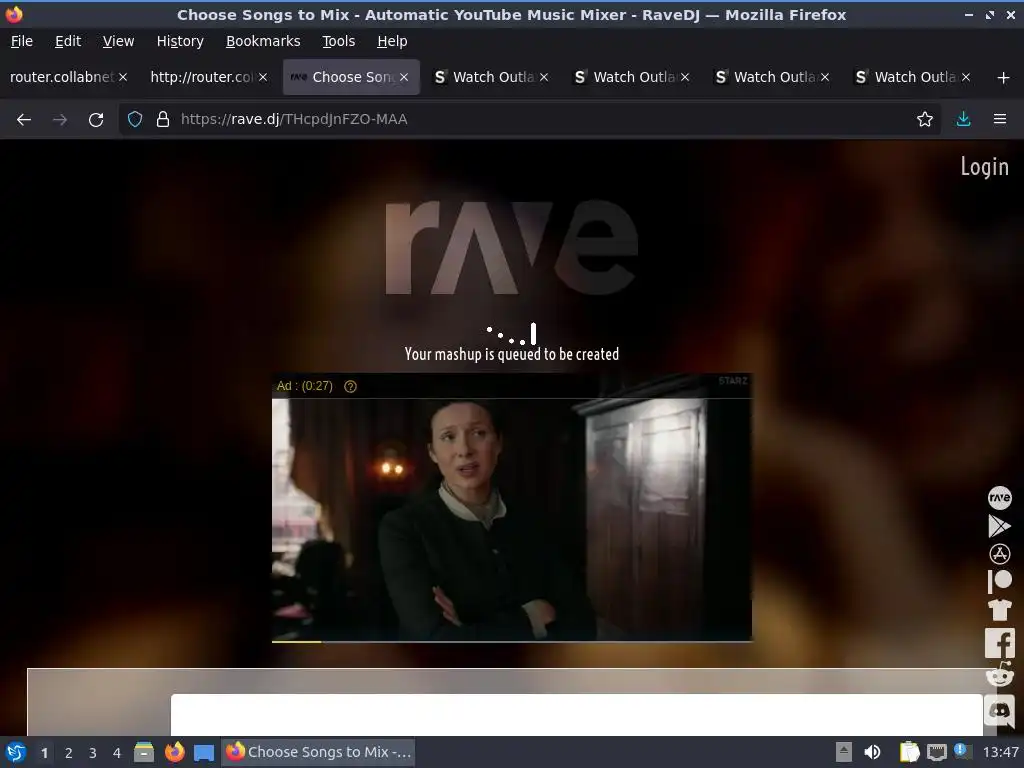Reload the current page
Image resolution: width=1024 pixels, height=768 pixels.
96,120
